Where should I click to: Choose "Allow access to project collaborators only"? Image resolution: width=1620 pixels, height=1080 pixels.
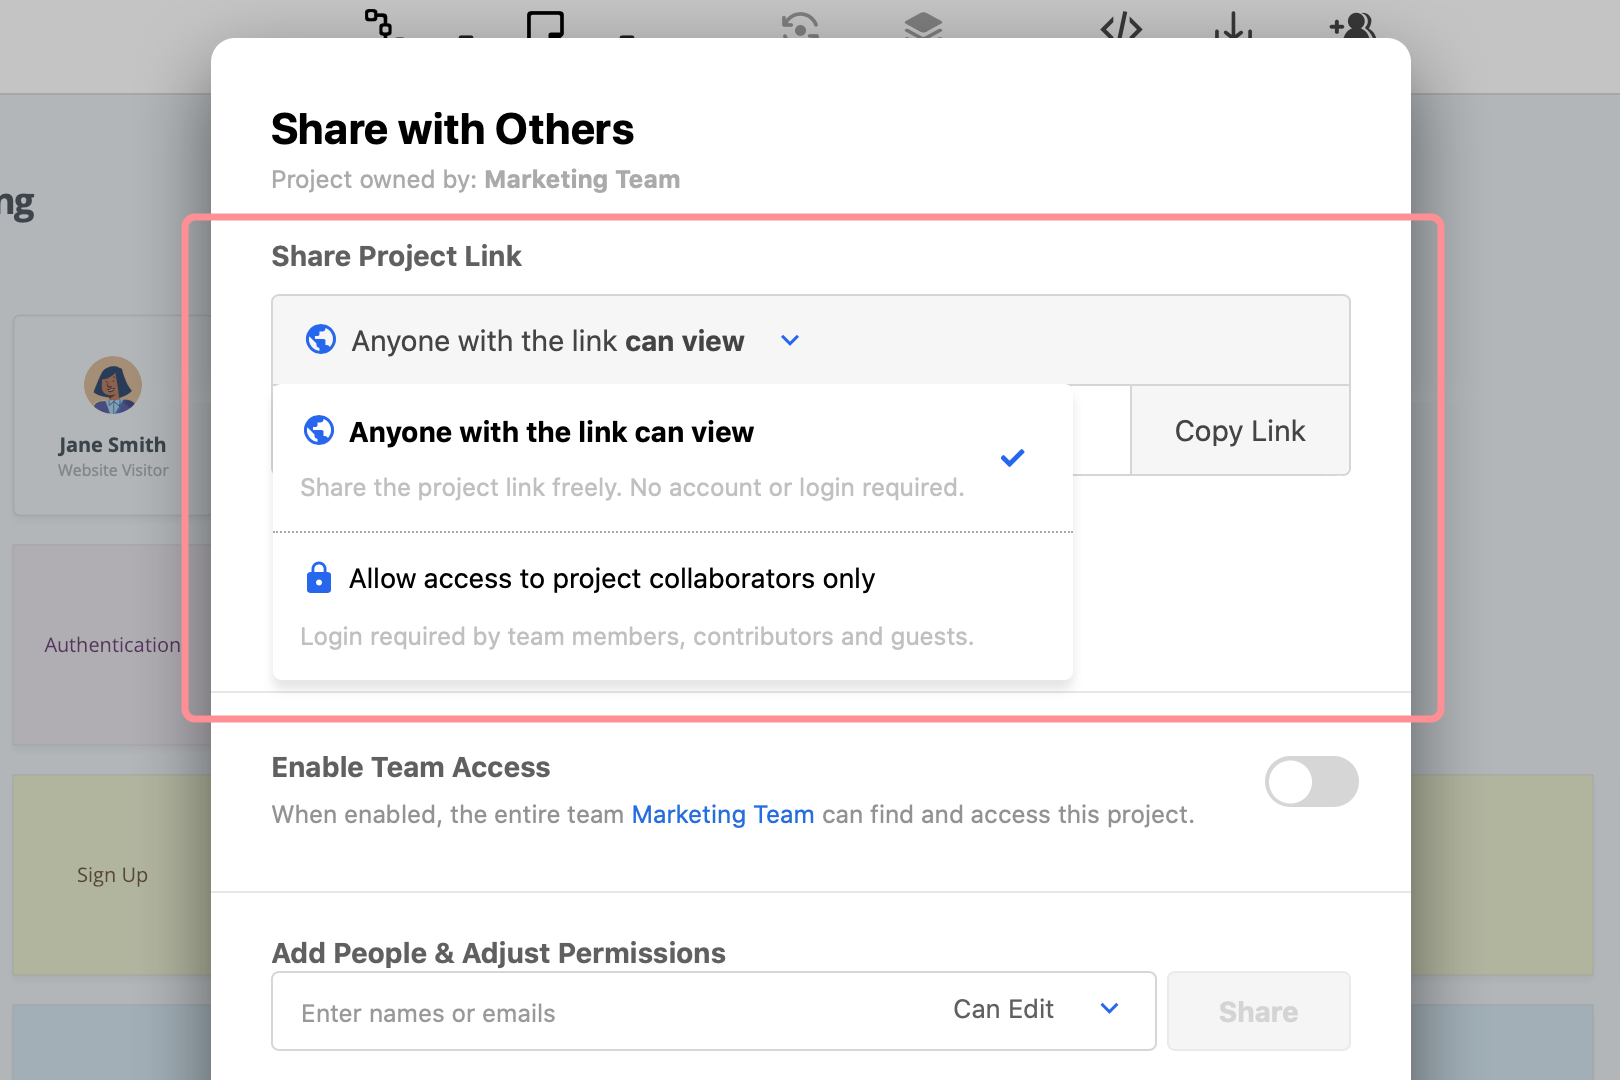pos(611,579)
